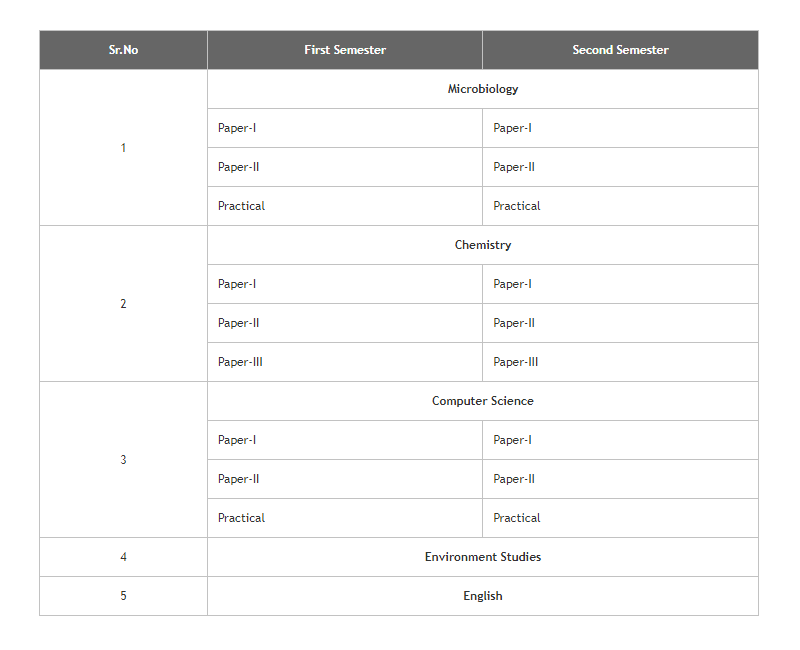Click Chemistry second semester Paper-I
This screenshot has height=650, width=800.
coord(512,284)
